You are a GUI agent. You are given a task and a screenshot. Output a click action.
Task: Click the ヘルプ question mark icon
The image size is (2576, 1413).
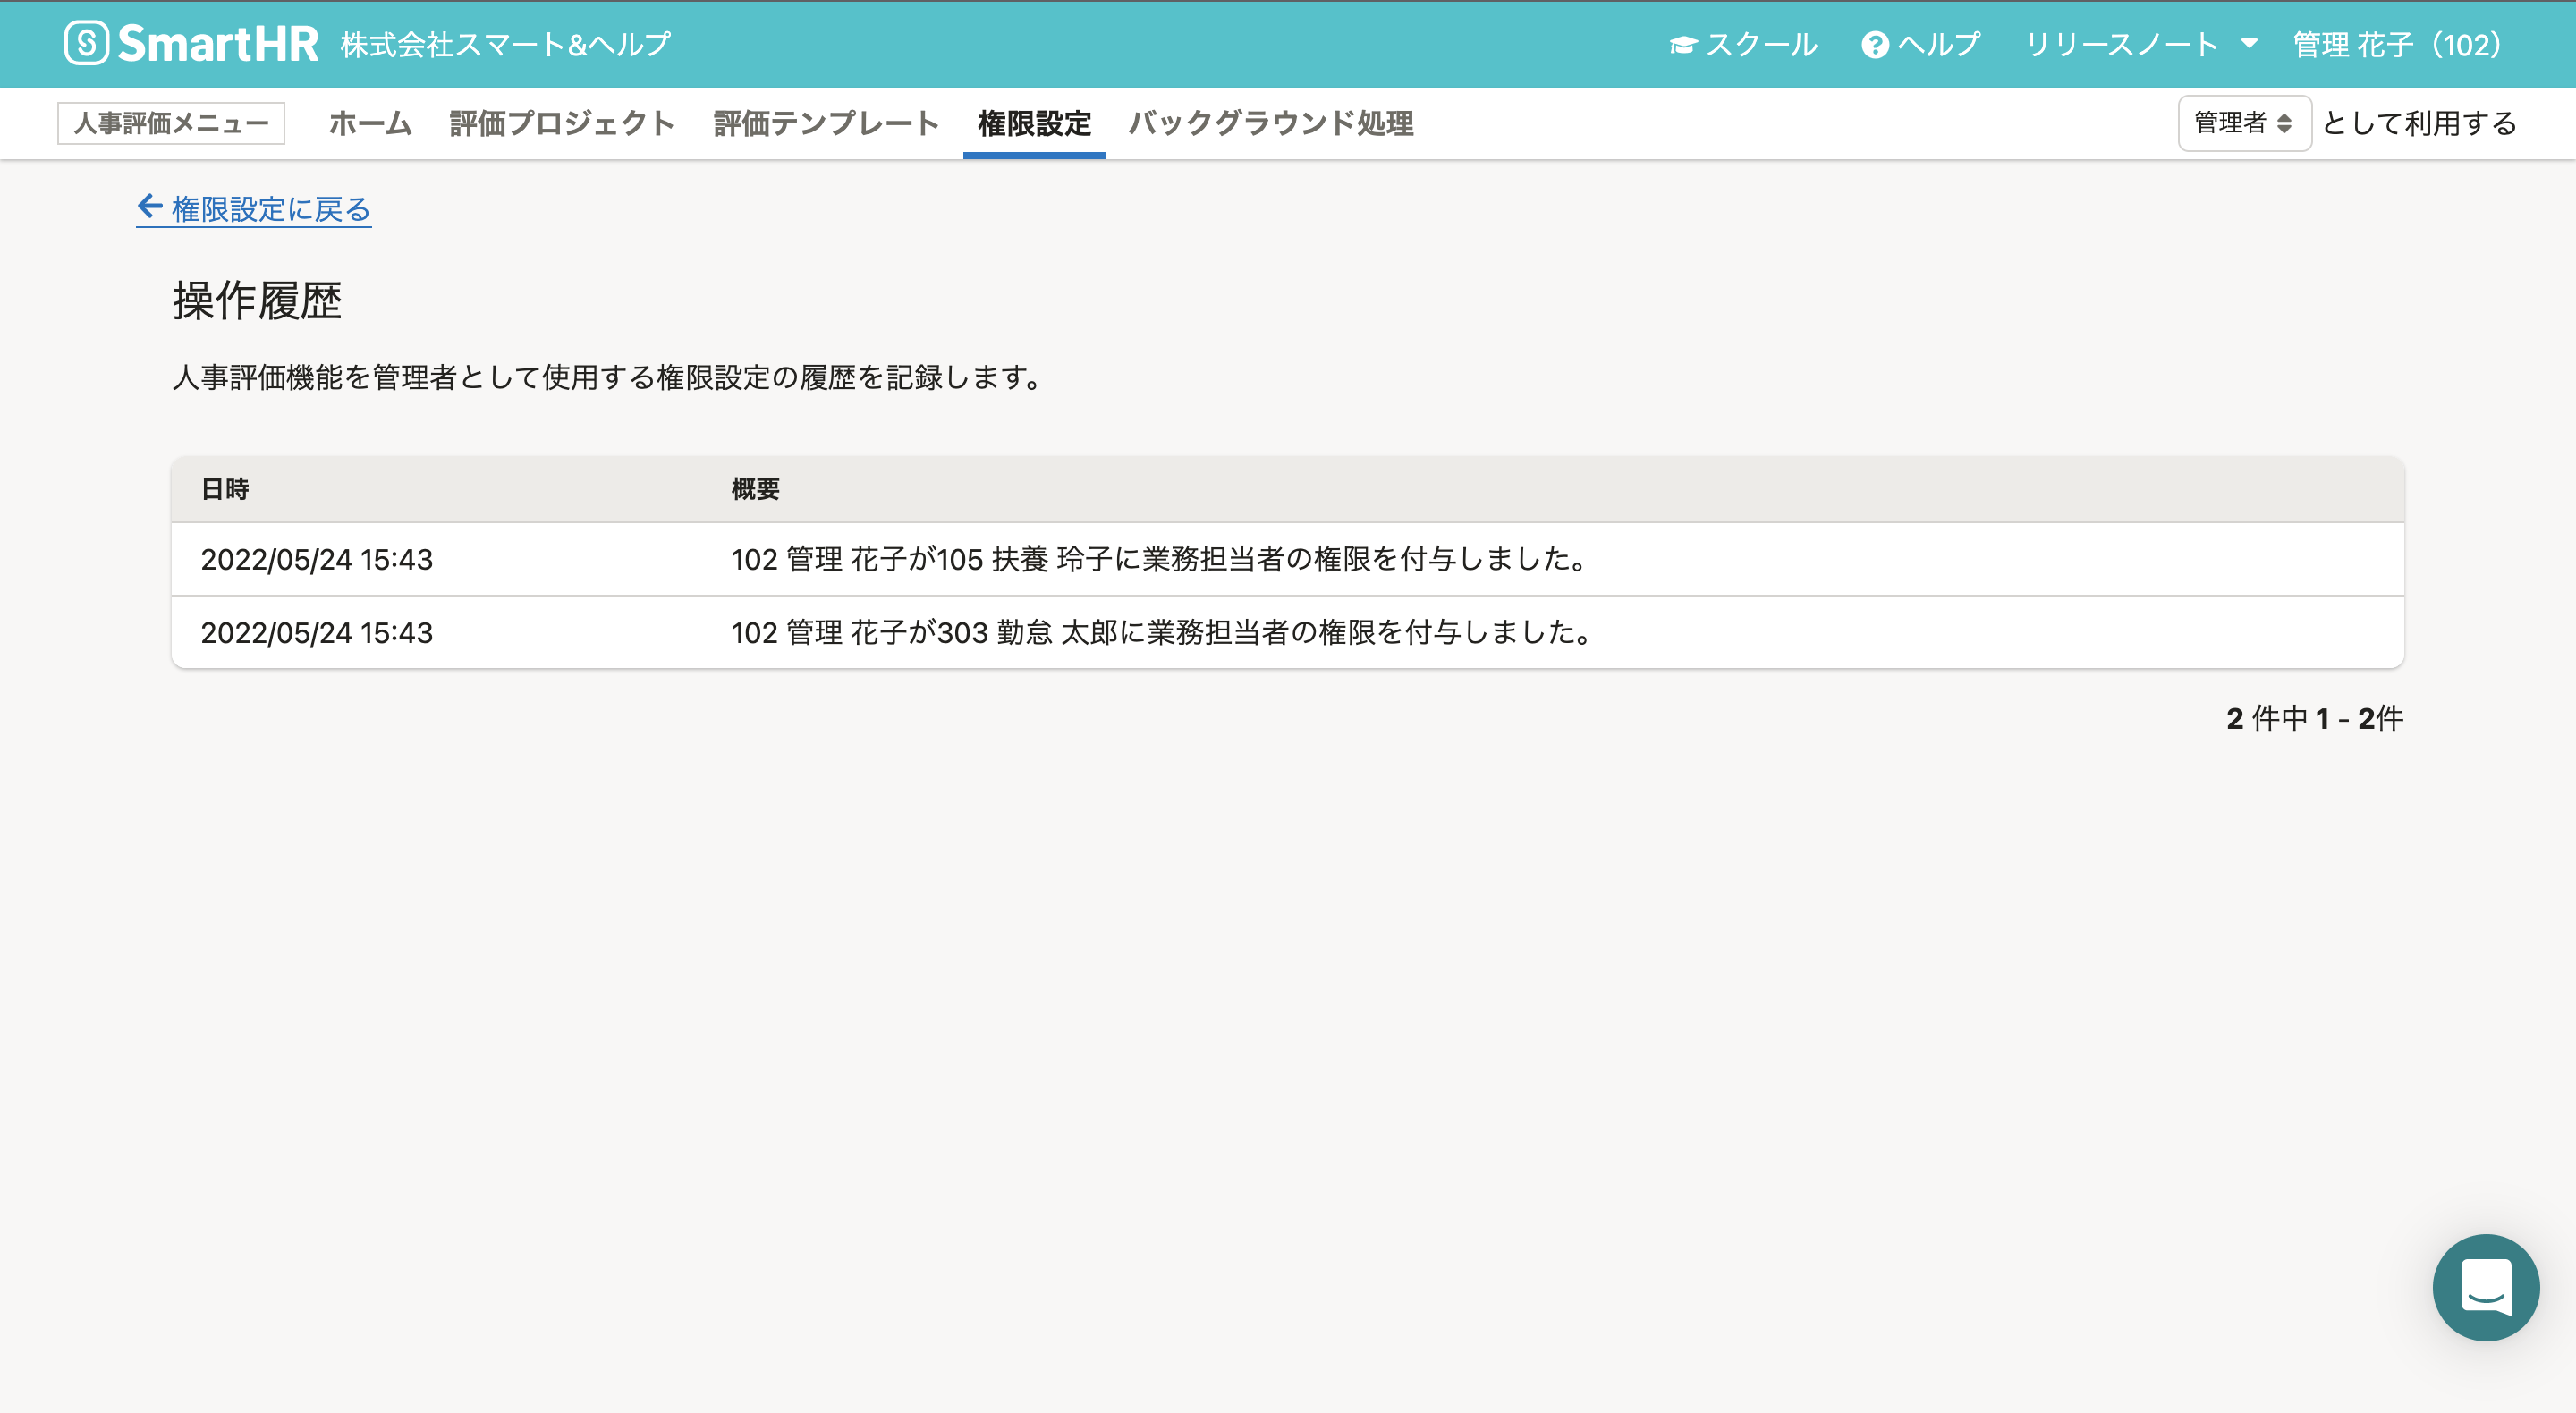point(1874,45)
